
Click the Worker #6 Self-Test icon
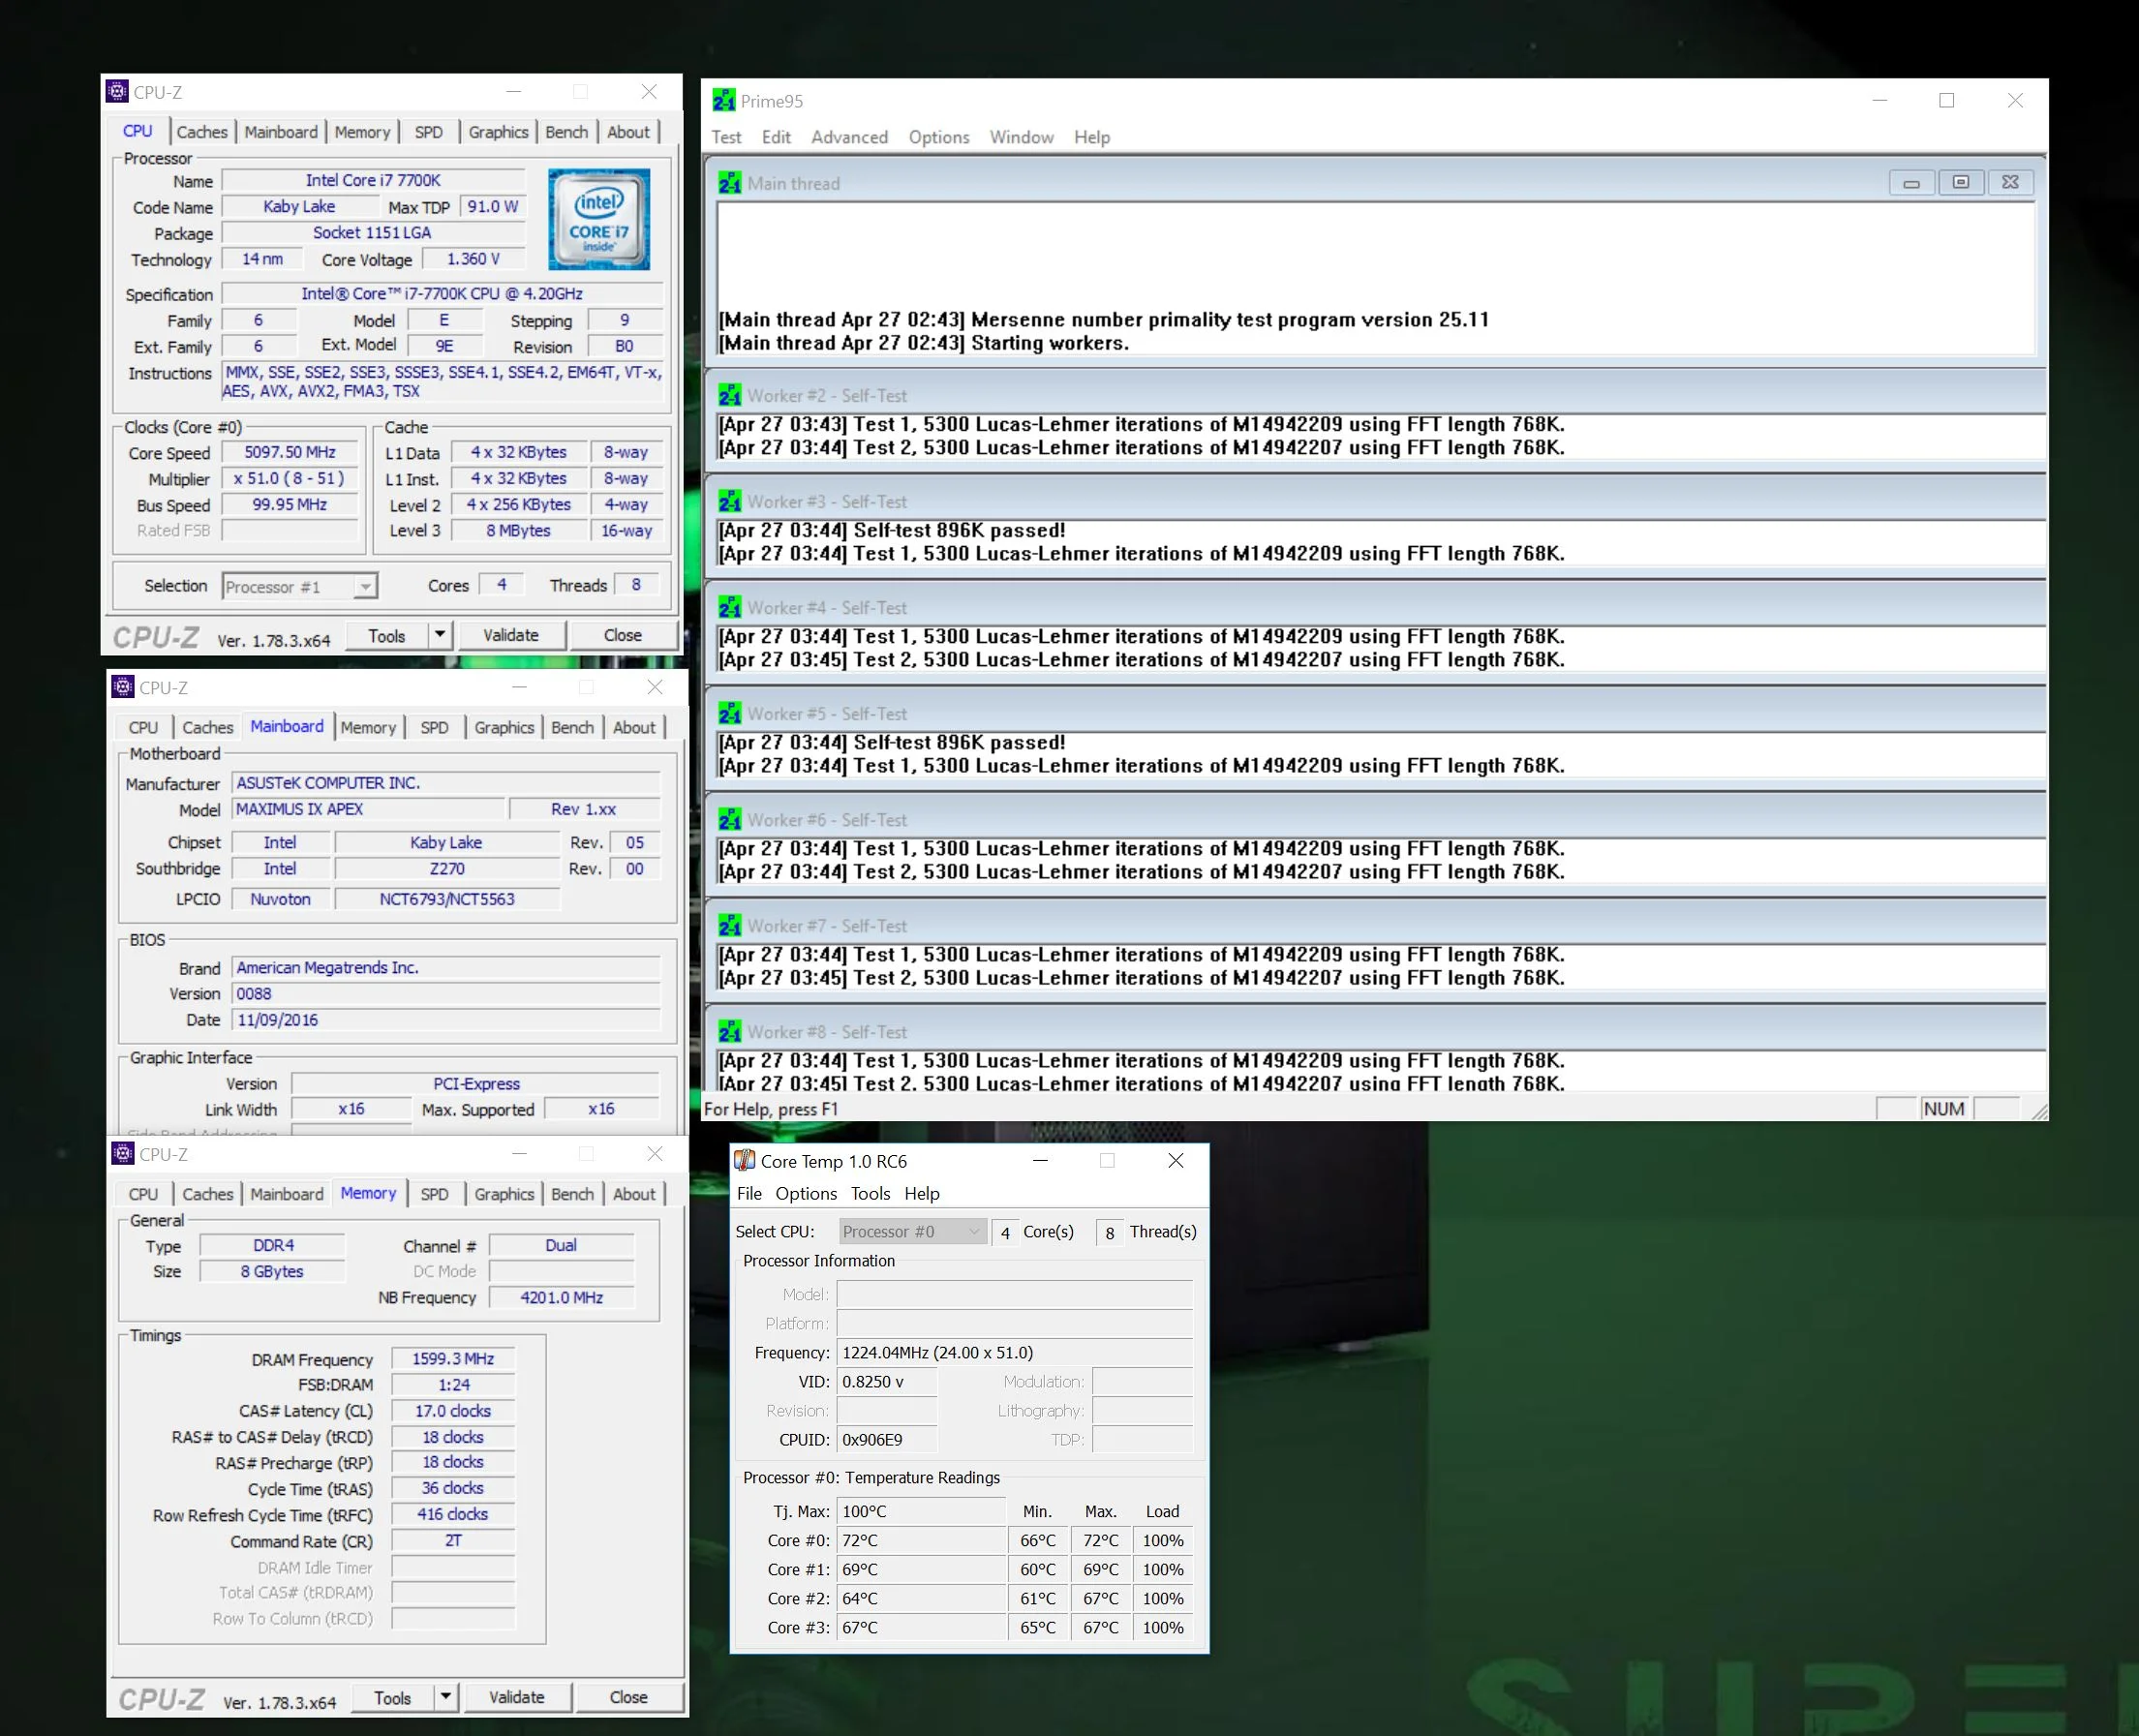(730, 819)
